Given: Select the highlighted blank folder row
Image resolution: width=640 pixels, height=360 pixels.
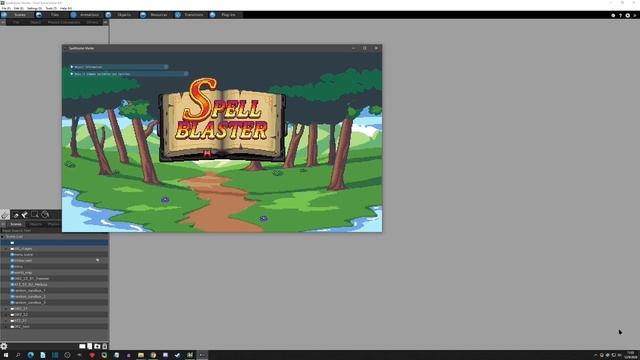Looking at the screenshot, I should pos(54,242).
